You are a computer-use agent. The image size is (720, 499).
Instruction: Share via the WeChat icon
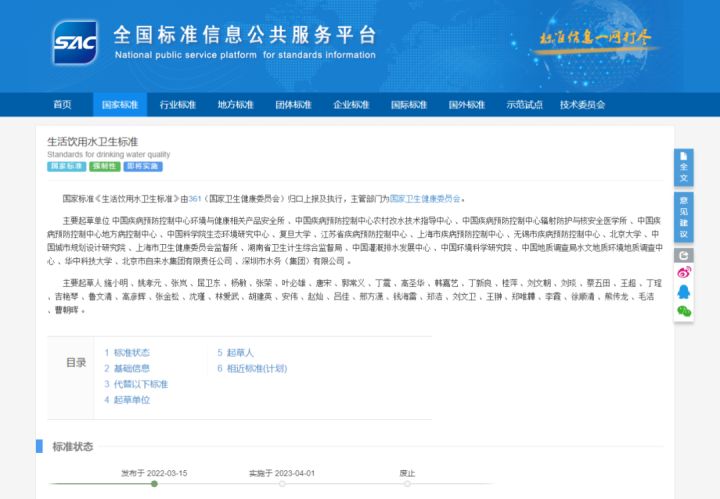pos(684,311)
